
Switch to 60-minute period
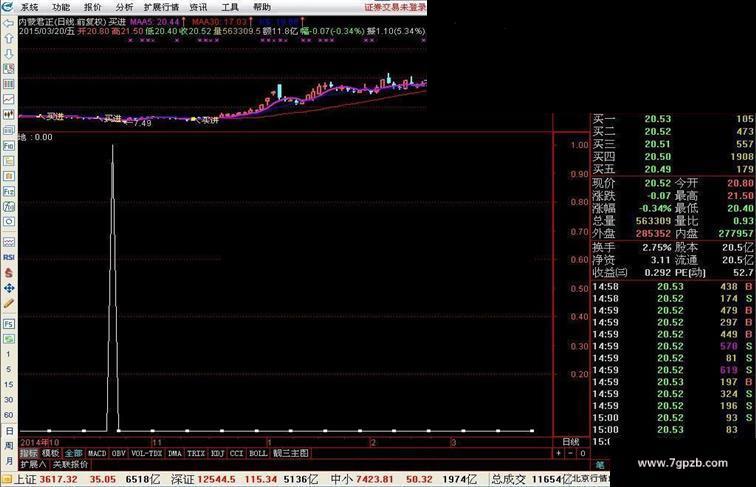click(x=8, y=415)
